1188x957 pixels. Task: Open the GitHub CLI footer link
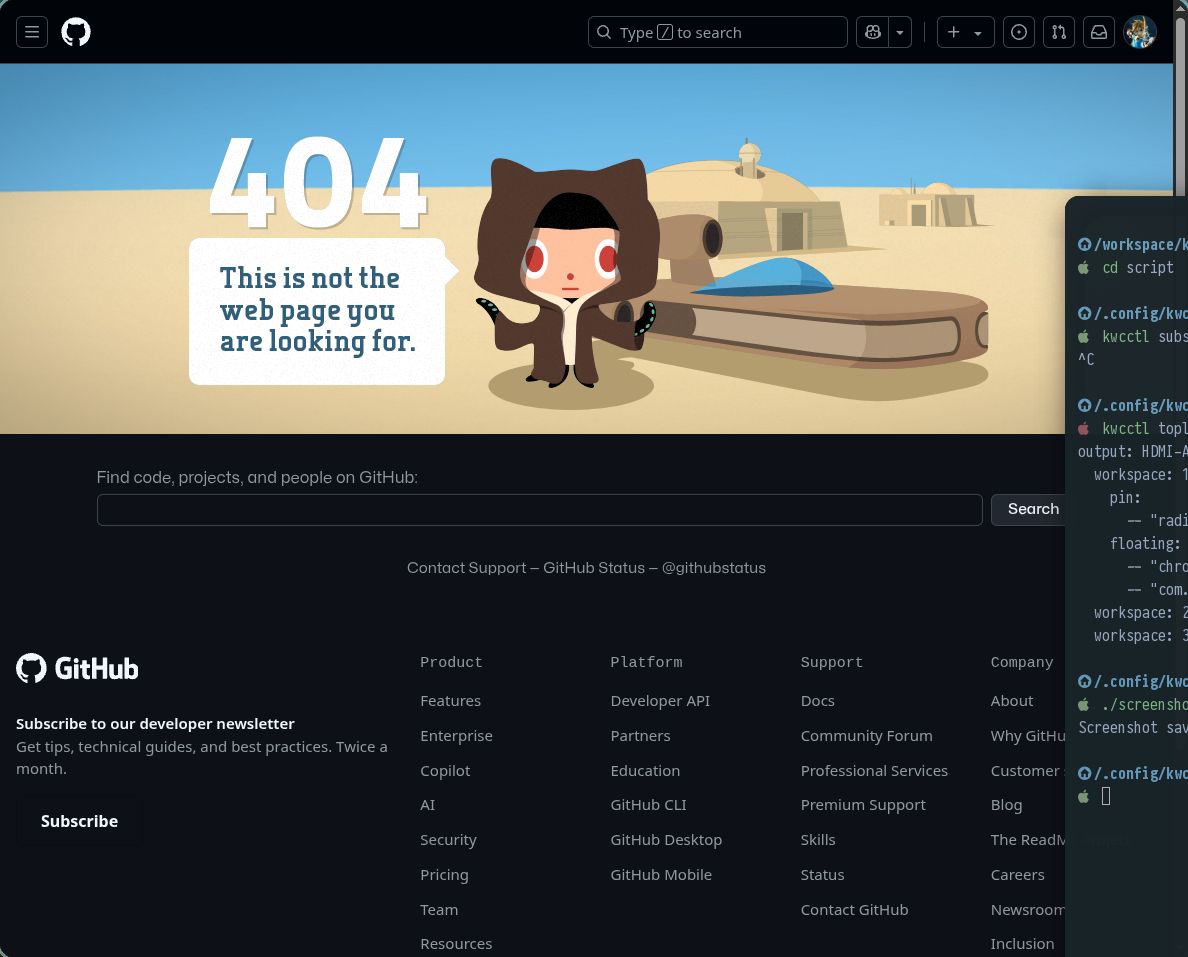pos(649,805)
